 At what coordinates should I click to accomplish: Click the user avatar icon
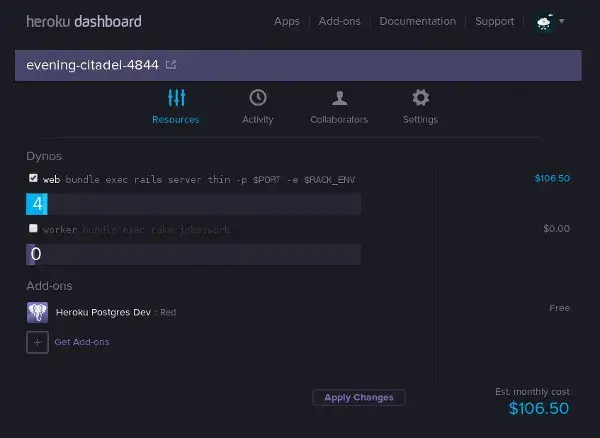(544, 21)
